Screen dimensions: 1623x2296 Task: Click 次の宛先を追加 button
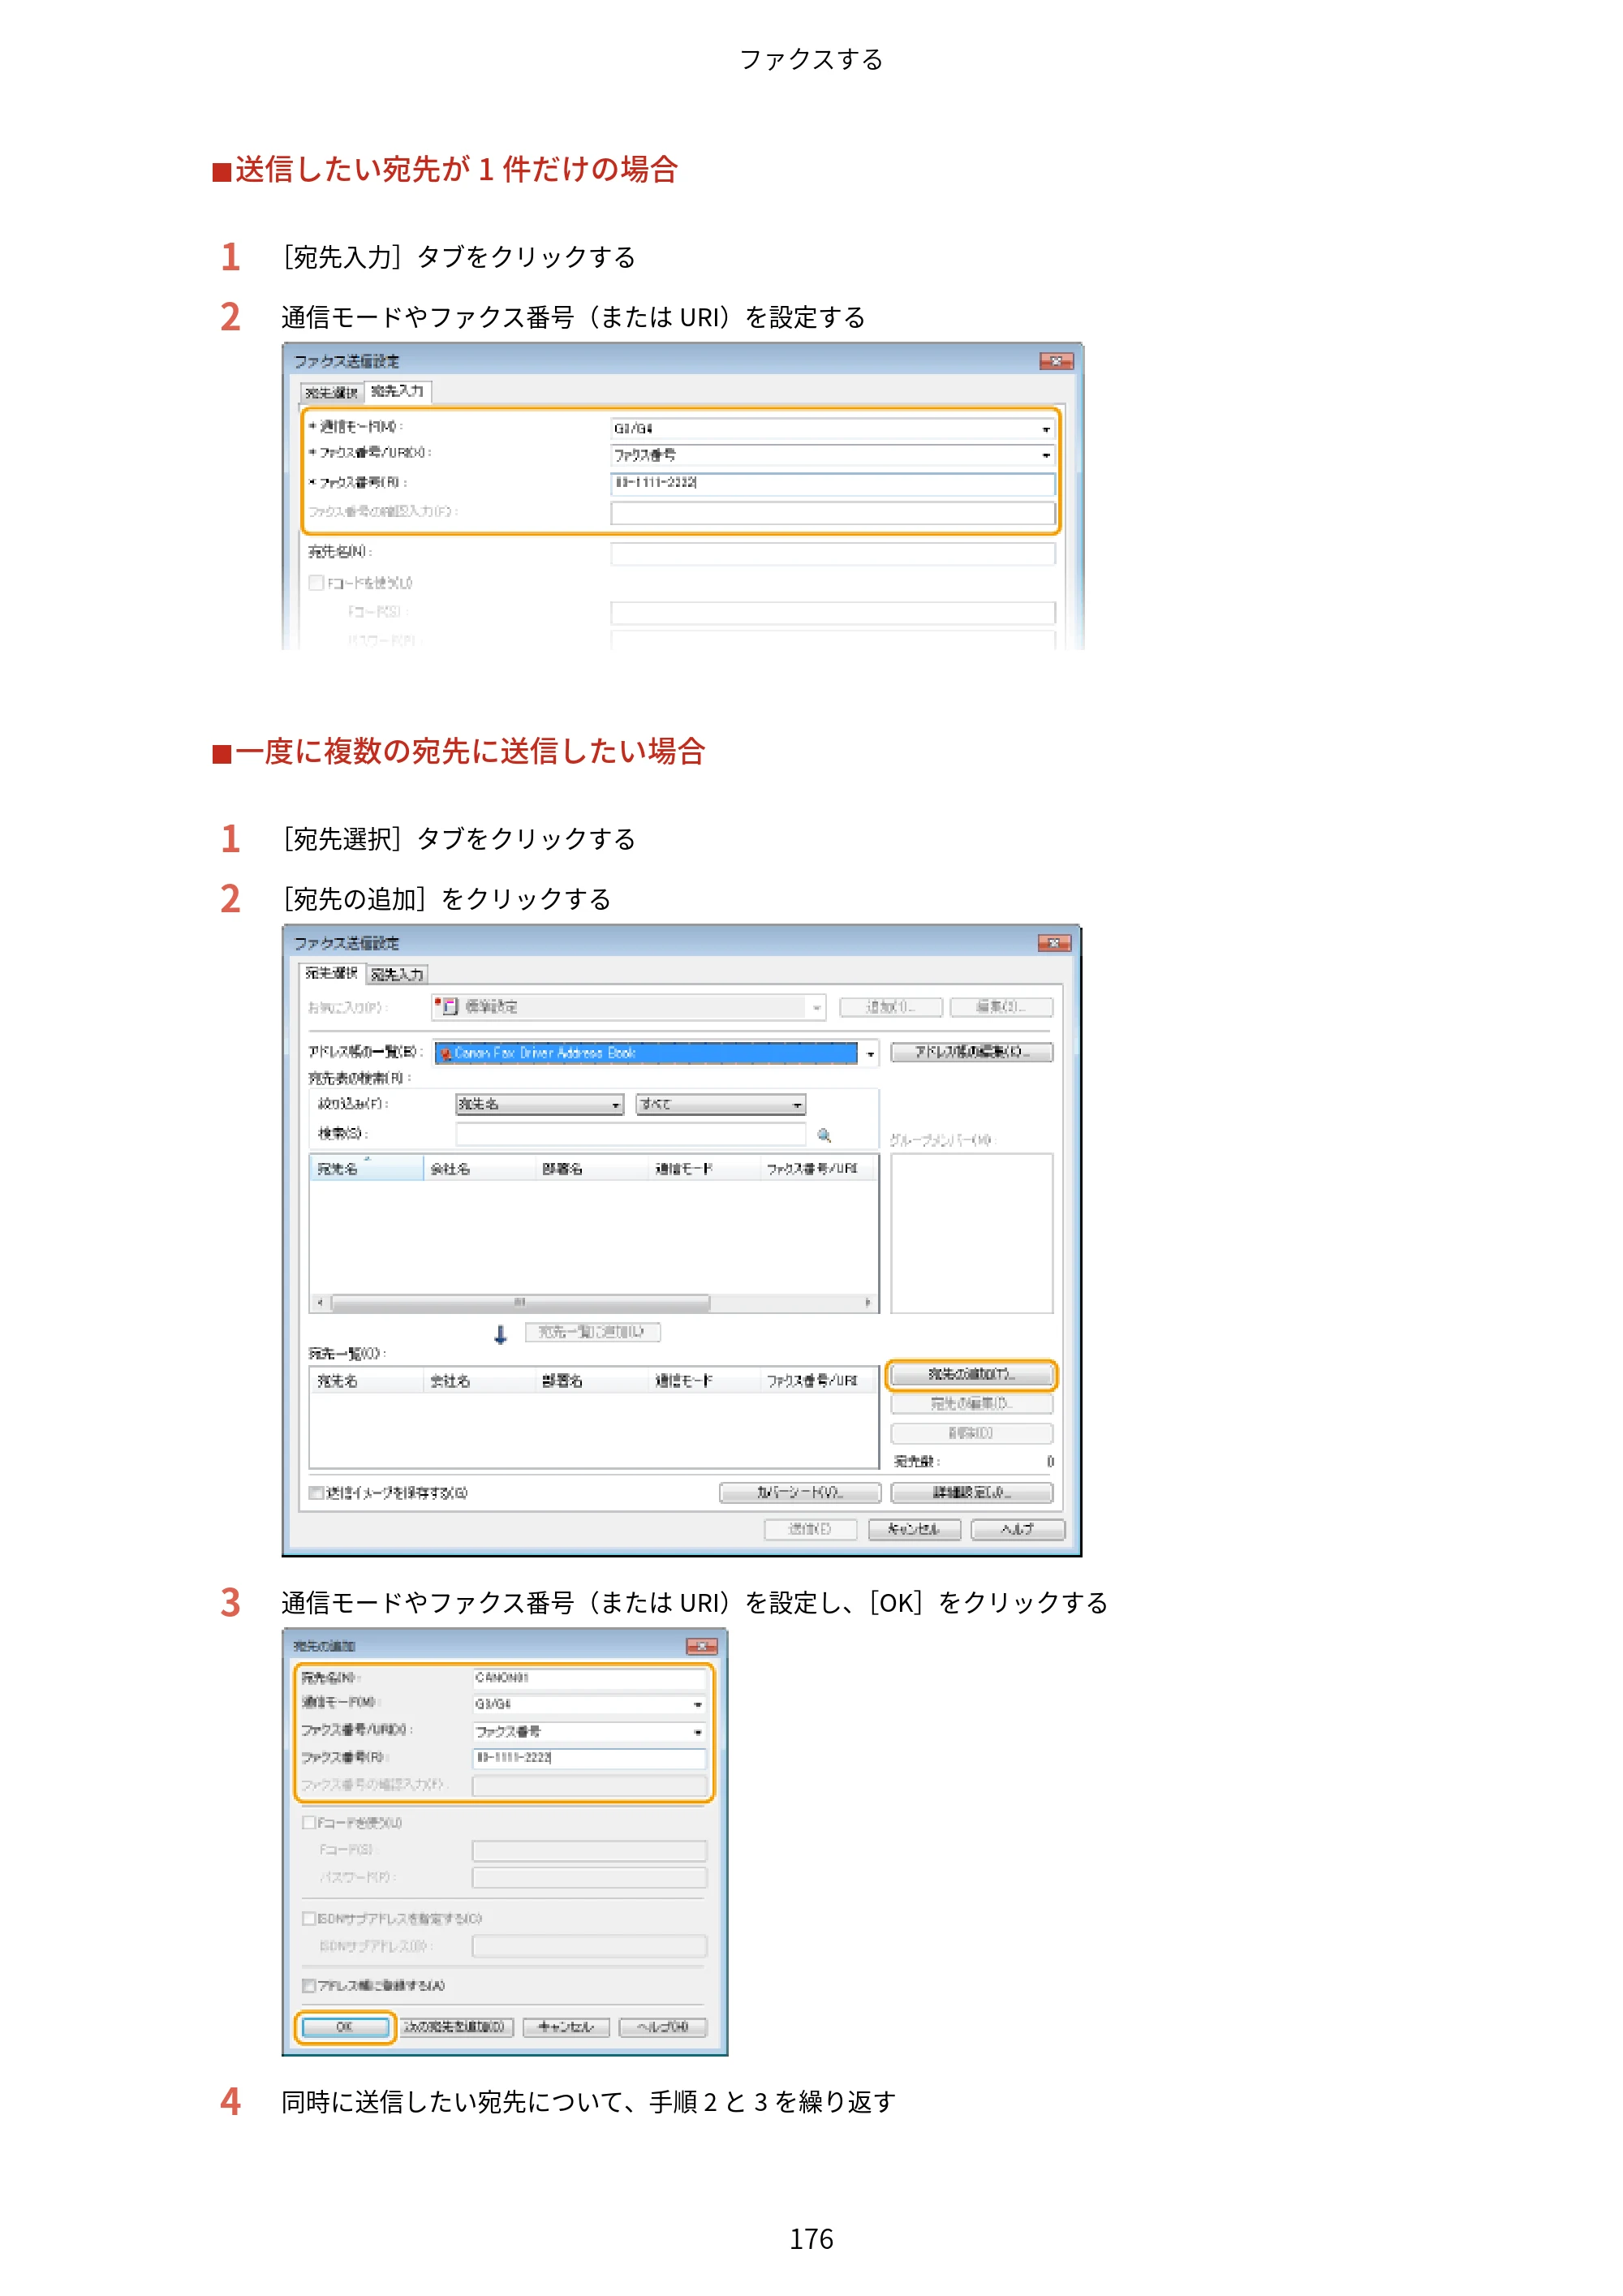pyautogui.click(x=456, y=2027)
